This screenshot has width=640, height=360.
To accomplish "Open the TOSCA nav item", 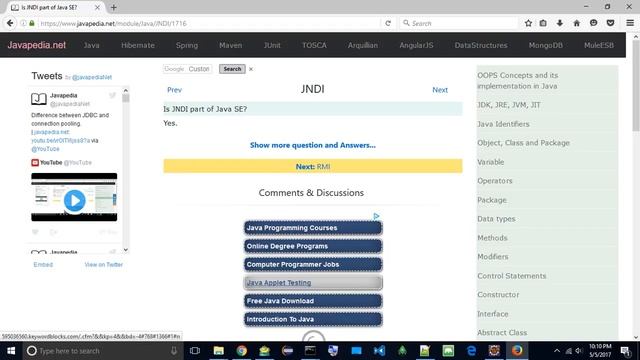I will click(314, 45).
